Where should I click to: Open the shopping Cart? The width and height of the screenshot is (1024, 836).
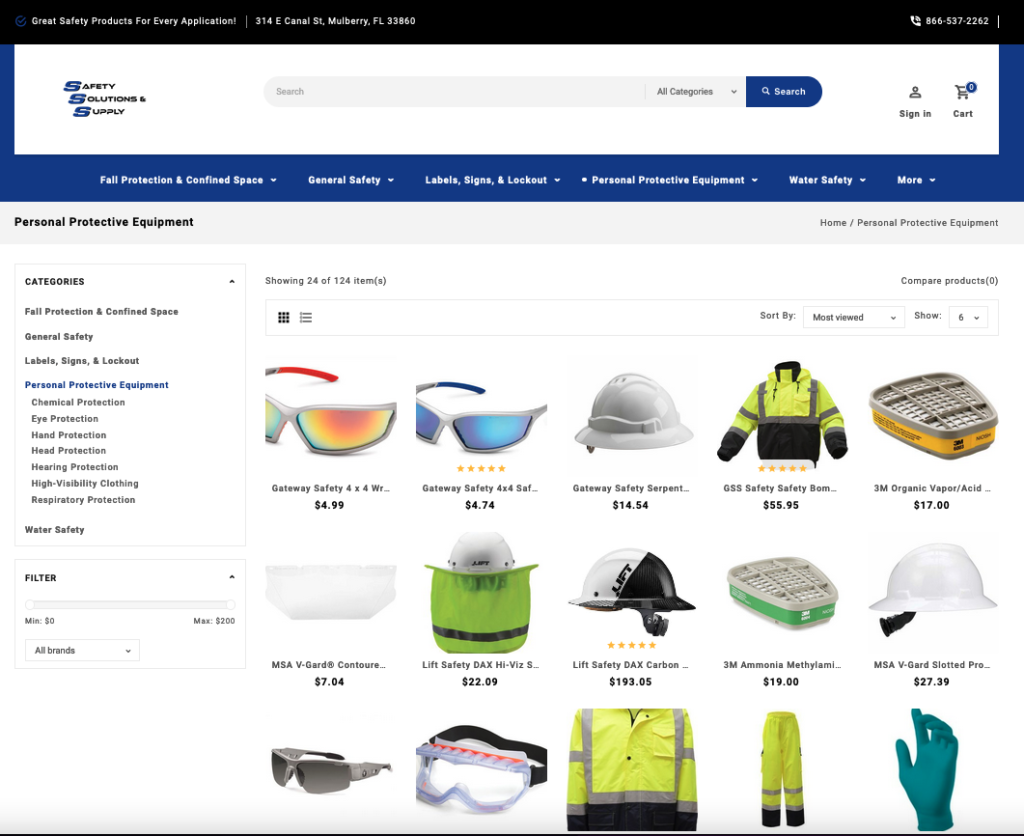click(961, 98)
